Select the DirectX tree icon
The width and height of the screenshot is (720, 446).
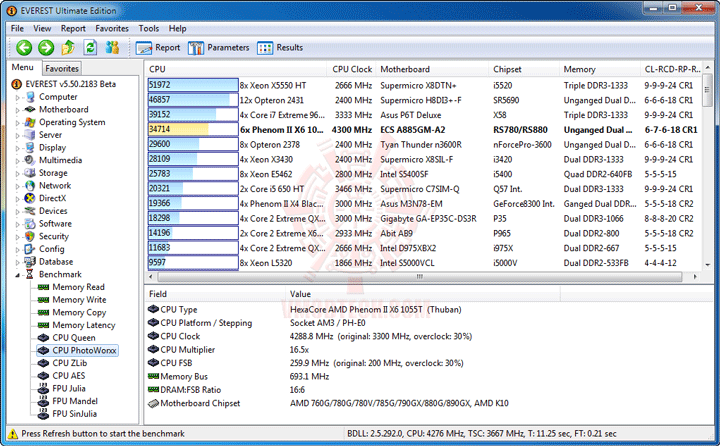point(30,198)
